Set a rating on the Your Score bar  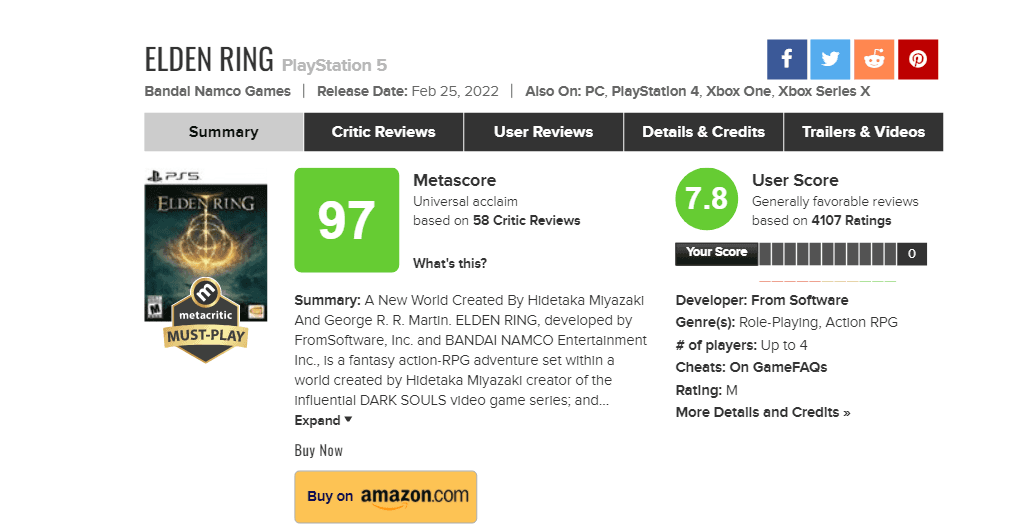828,254
